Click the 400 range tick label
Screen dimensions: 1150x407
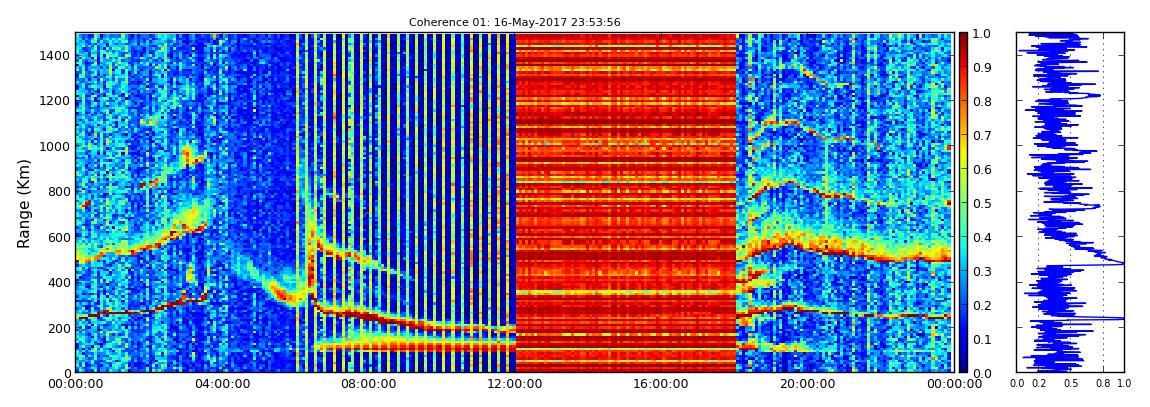tap(59, 282)
